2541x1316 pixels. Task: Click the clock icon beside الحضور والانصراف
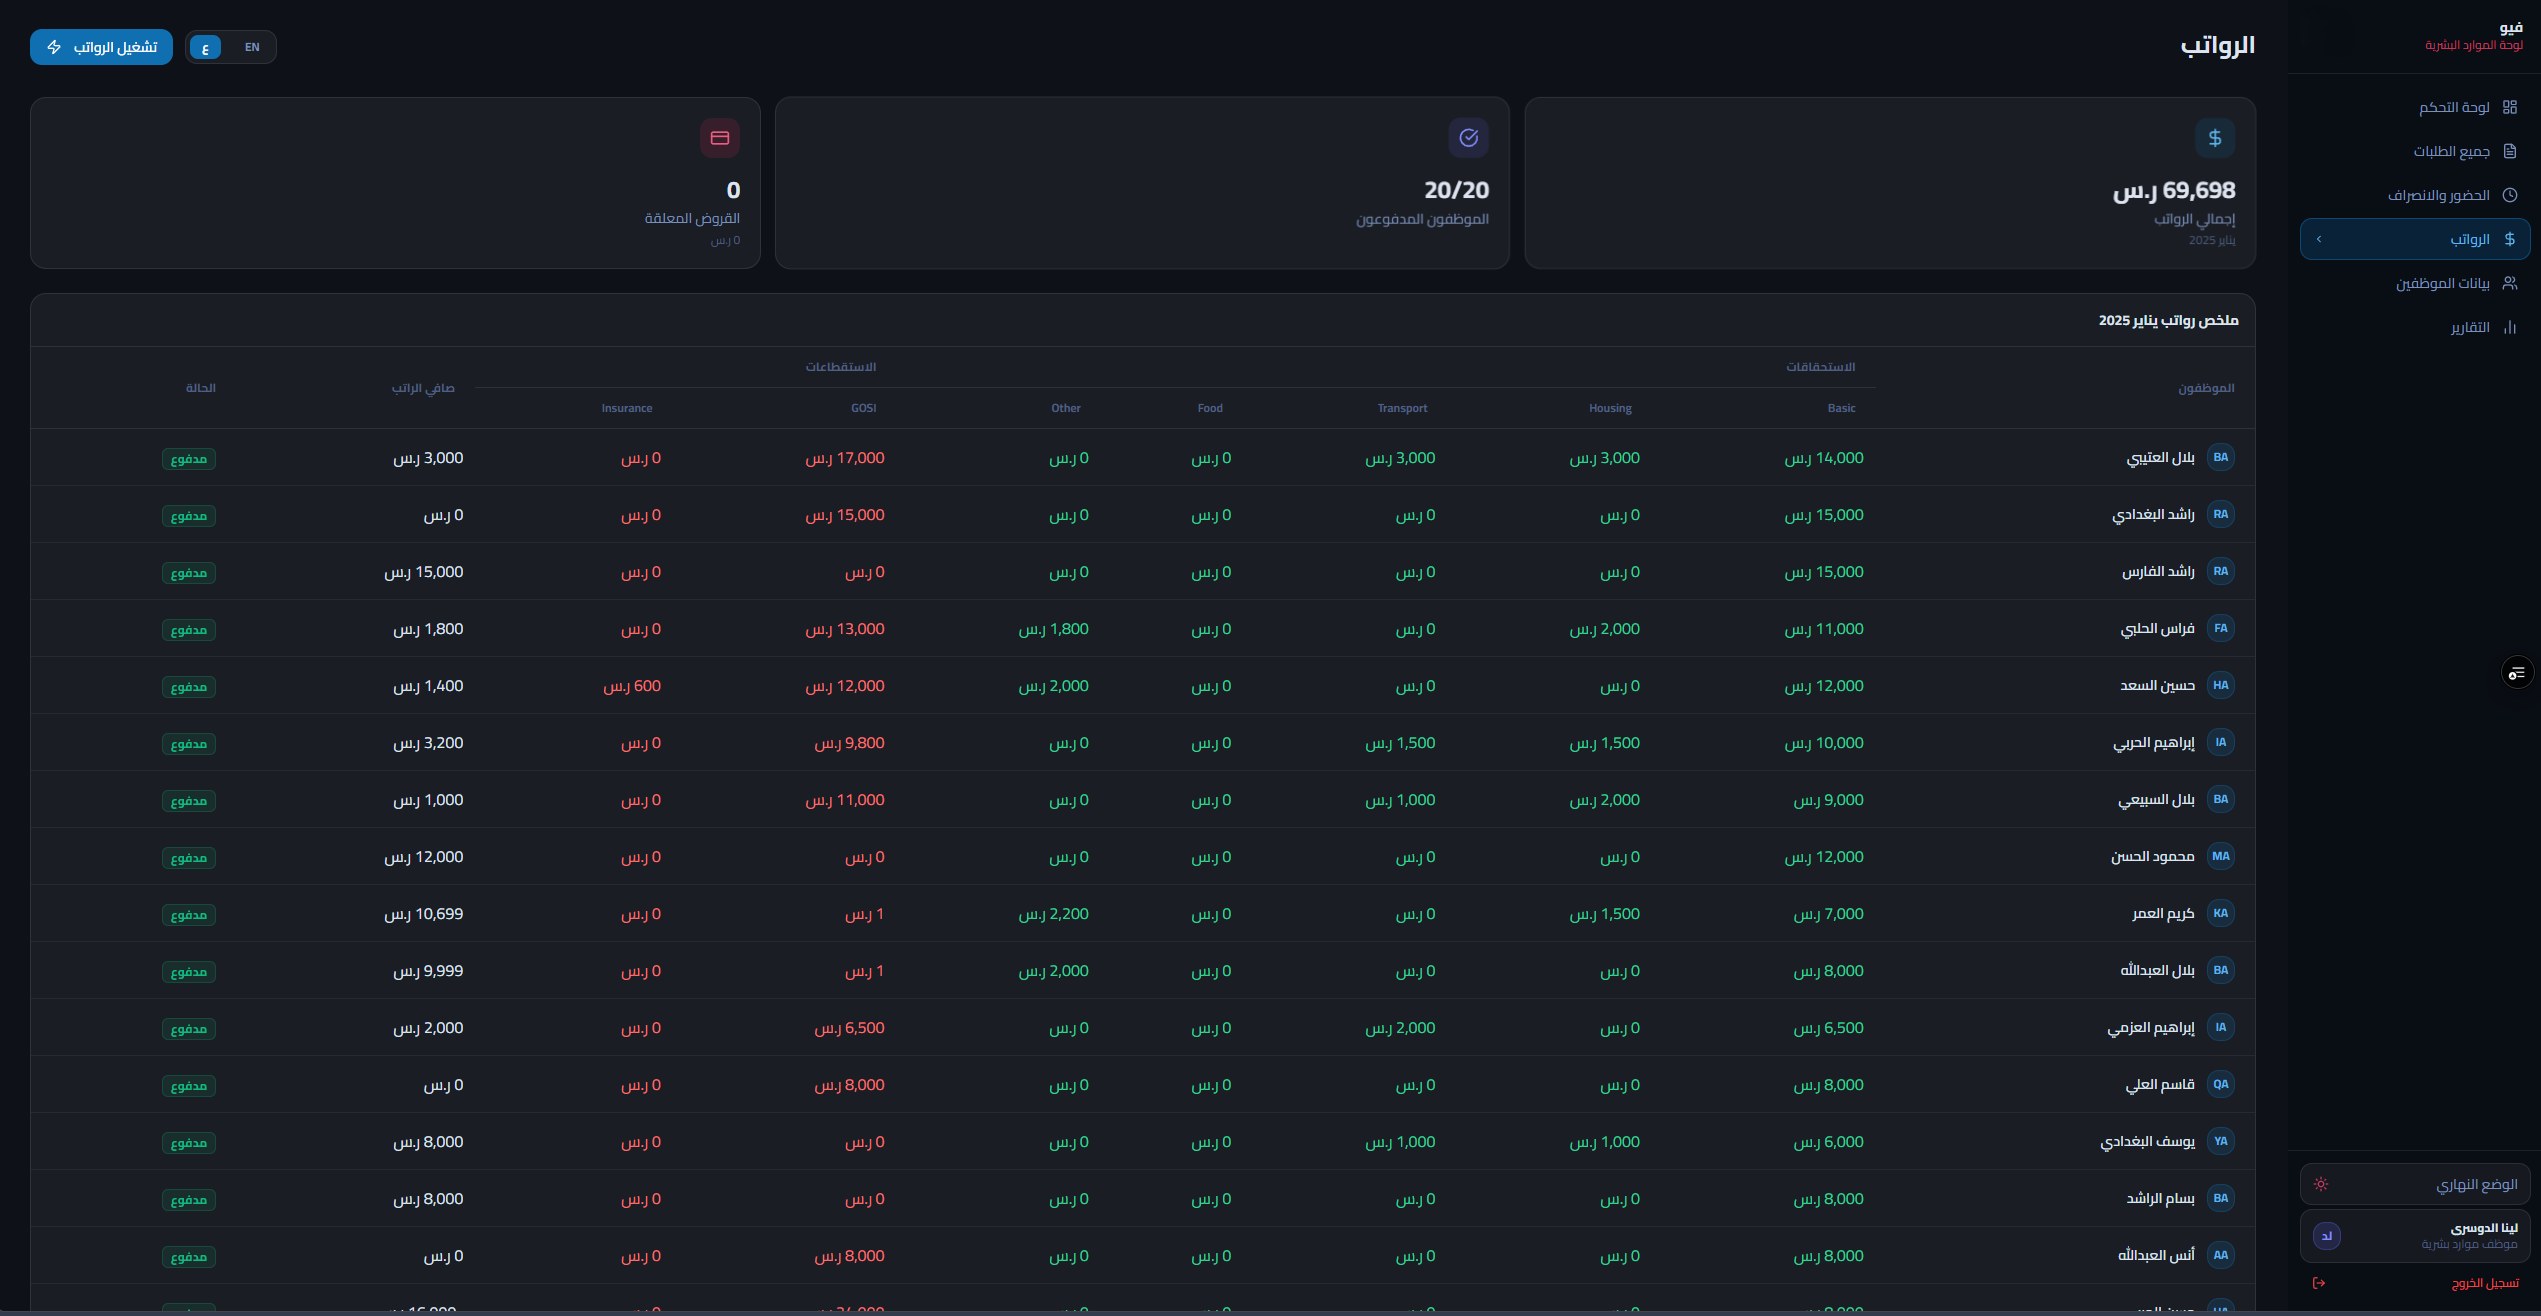coord(2509,195)
